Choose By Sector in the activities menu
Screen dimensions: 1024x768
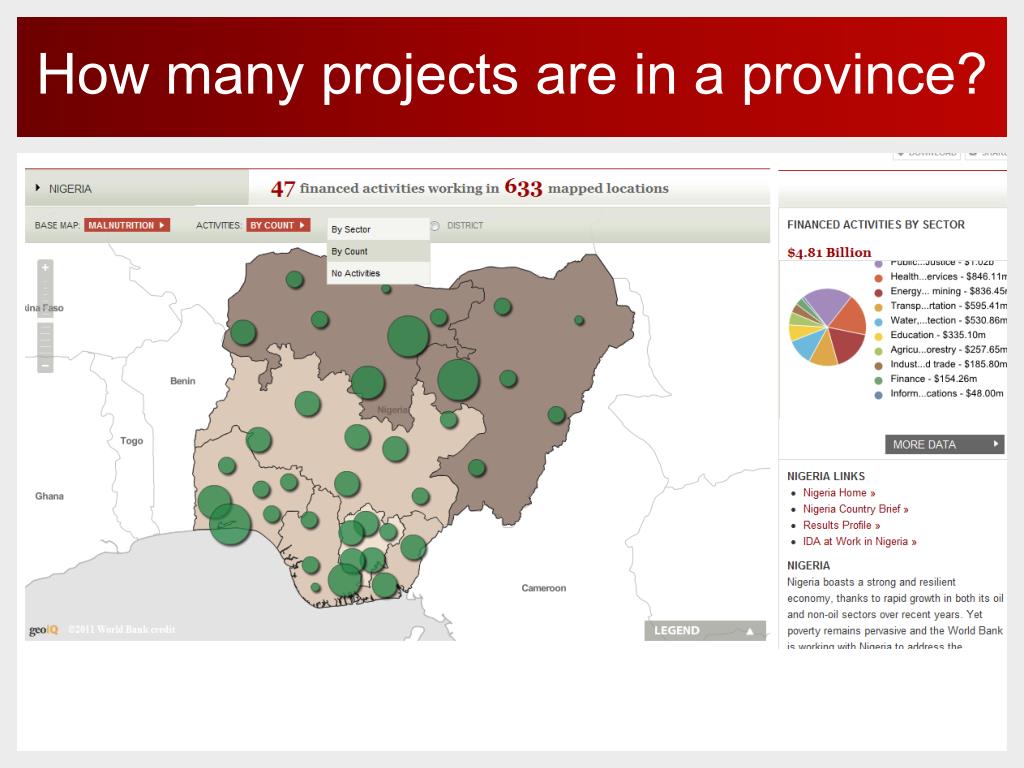(x=378, y=229)
